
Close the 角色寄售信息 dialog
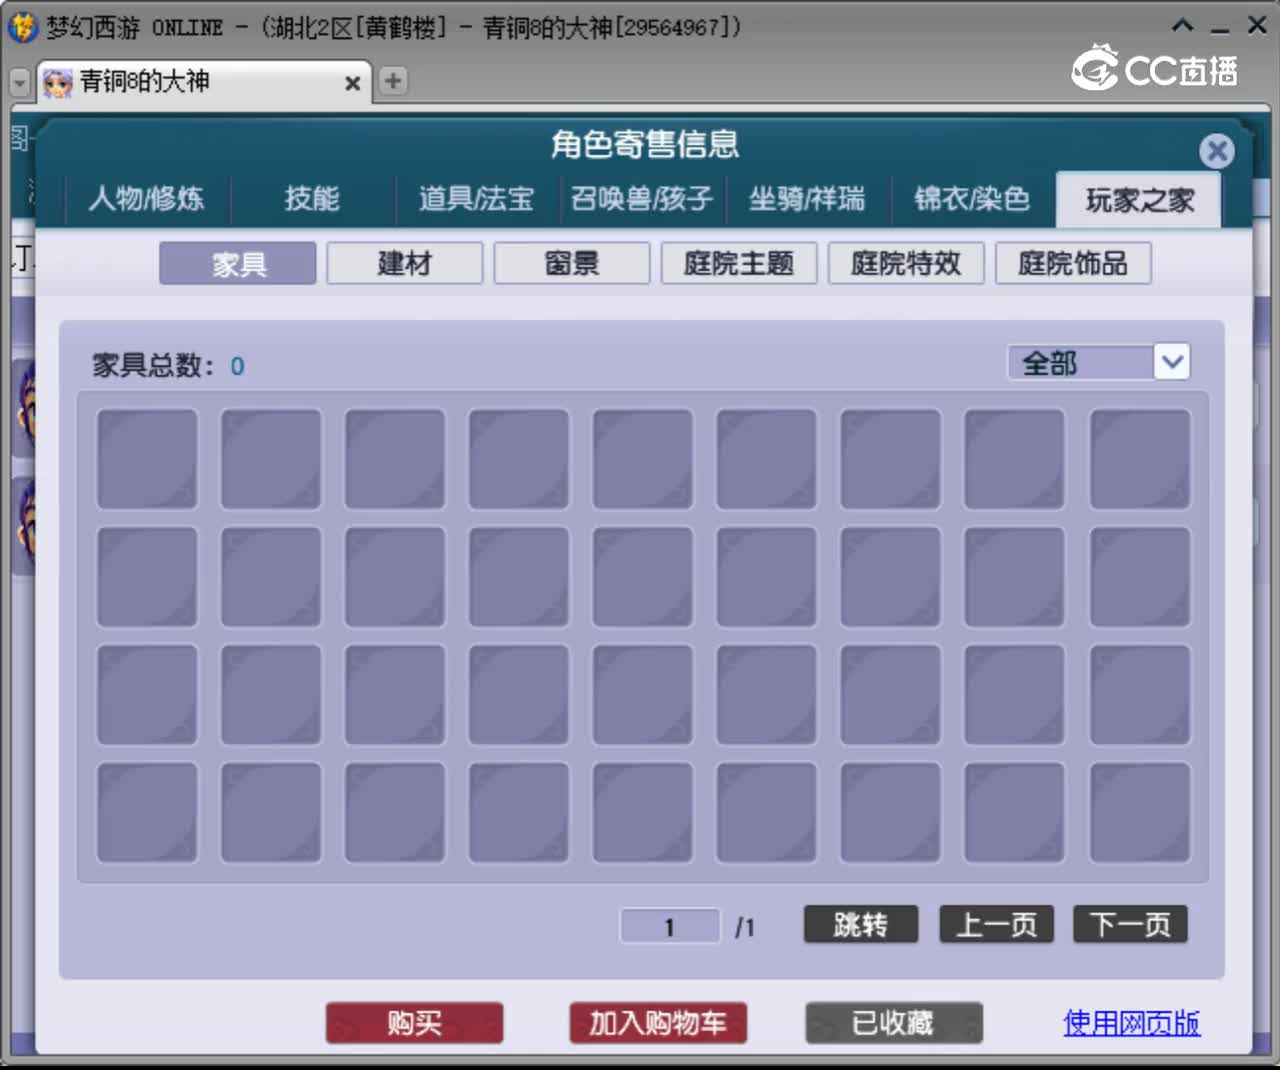(x=1216, y=151)
